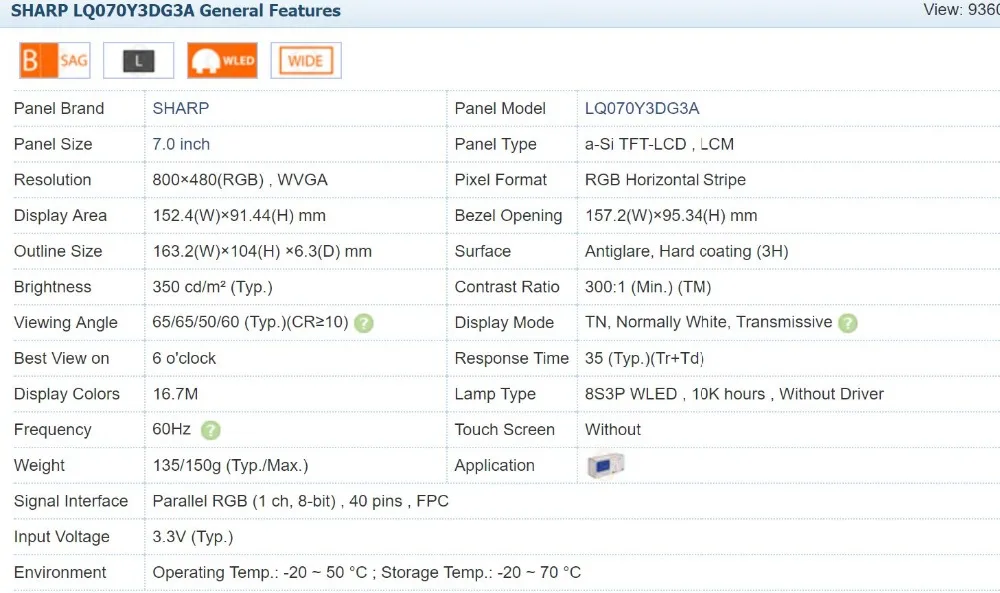This screenshot has width=1000, height=593.
Task: Open help icon next to 60Hz frequency
Action: pos(210,430)
